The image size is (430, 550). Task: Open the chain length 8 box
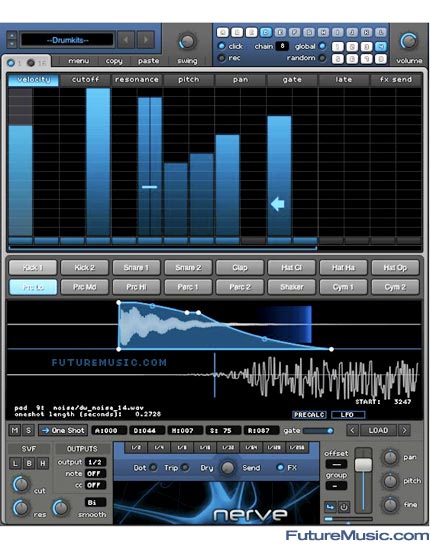(x=282, y=46)
